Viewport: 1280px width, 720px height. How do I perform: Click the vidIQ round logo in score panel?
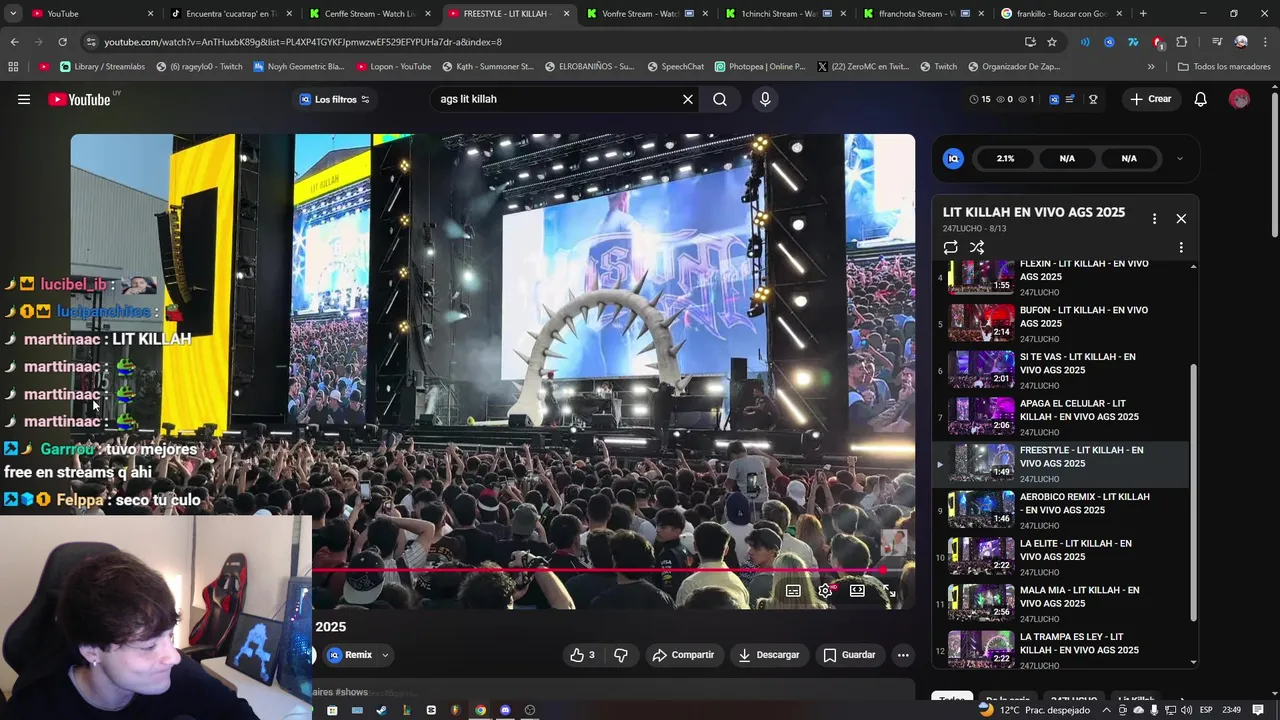pos(954,158)
